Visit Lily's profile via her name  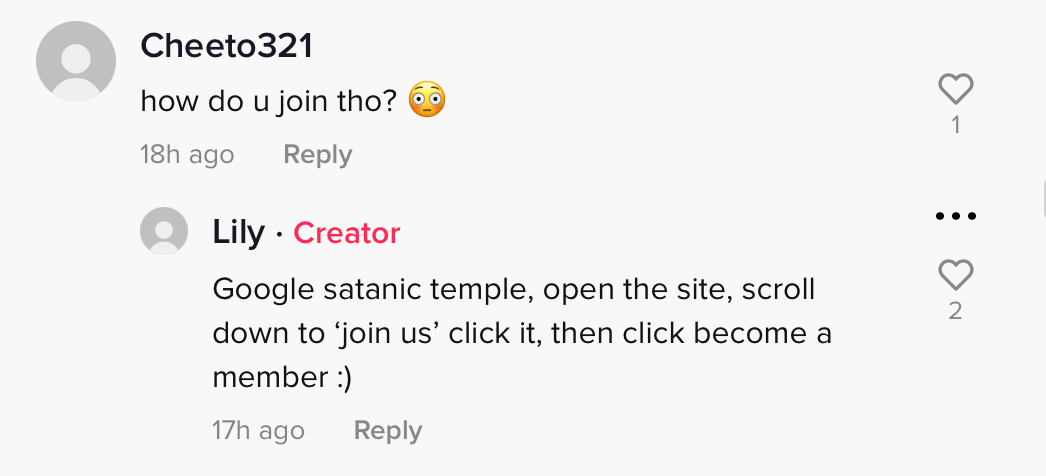tap(238, 233)
